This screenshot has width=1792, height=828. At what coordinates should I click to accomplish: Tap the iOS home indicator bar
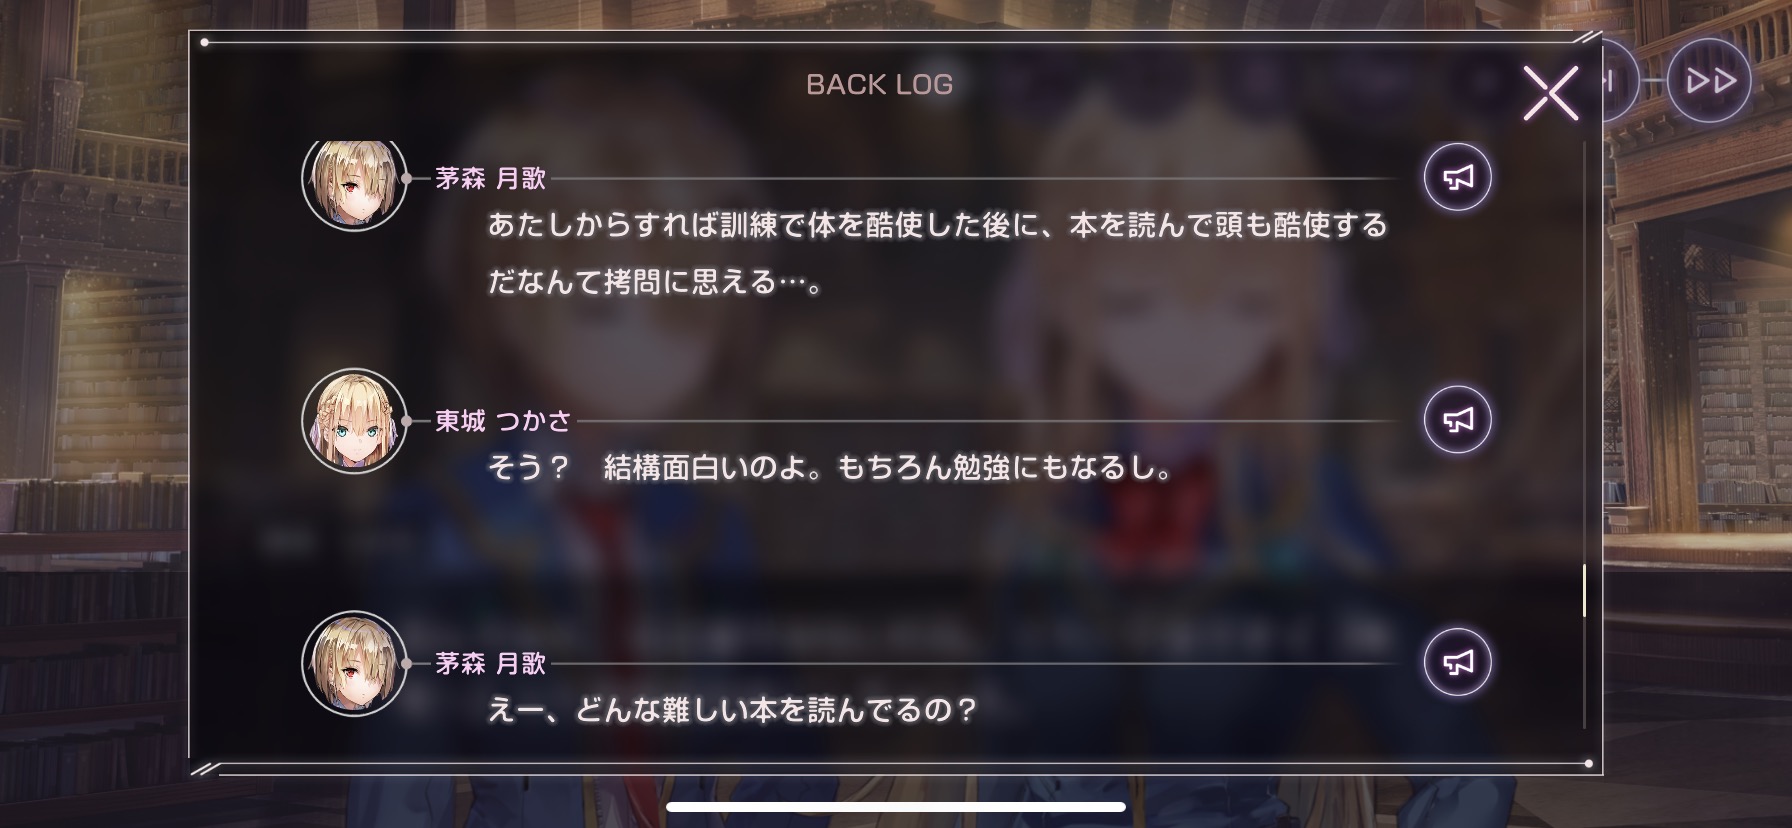click(896, 807)
